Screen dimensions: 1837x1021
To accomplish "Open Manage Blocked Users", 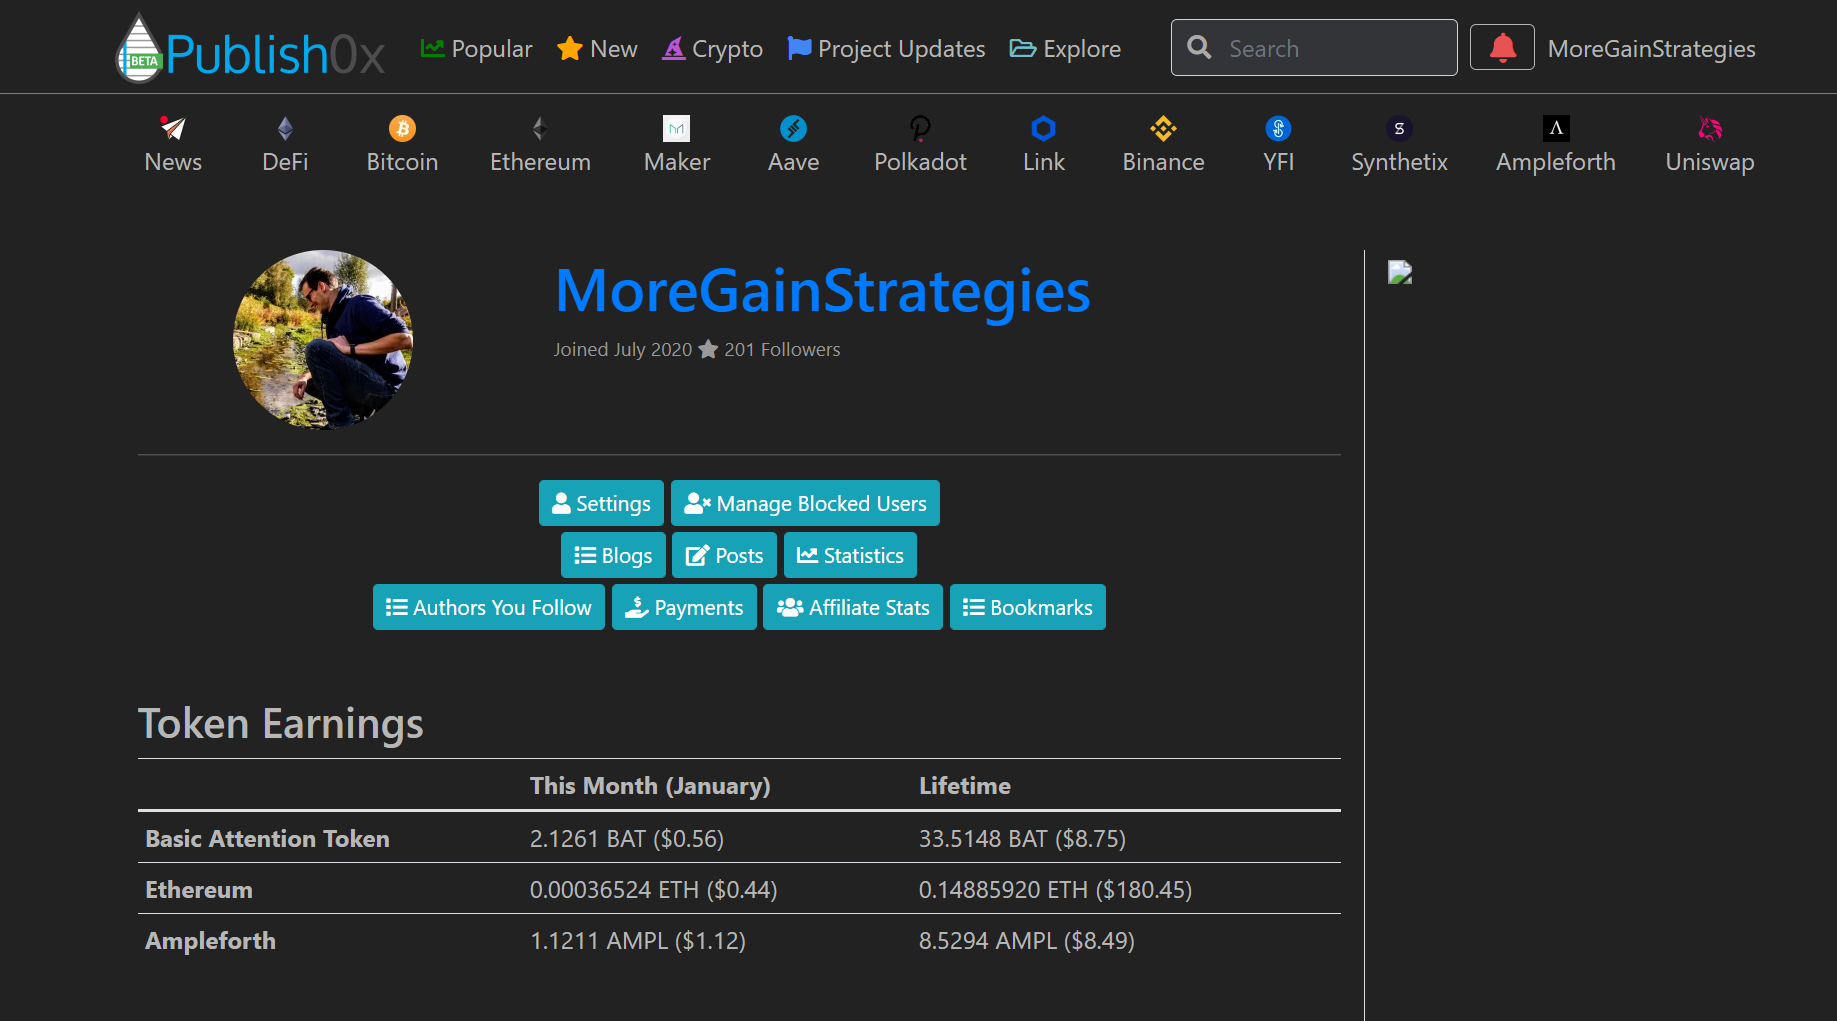I will coord(805,503).
